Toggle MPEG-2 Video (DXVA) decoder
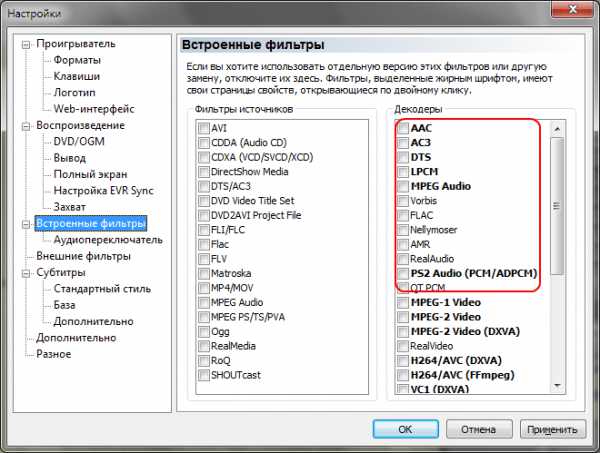The image size is (600, 453). pos(403,332)
